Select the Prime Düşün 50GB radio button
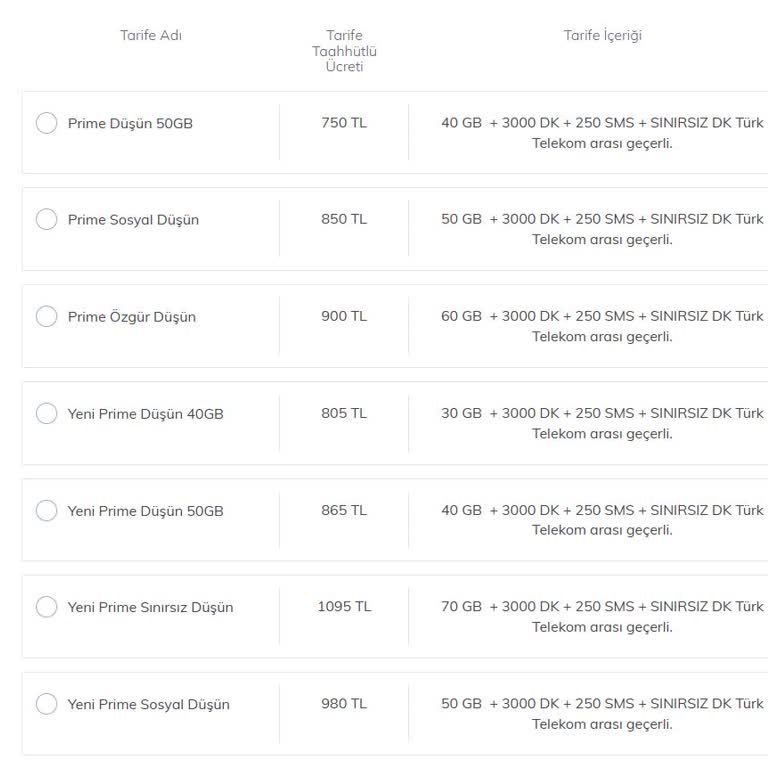The image size is (768, 768). pos(46,123)
